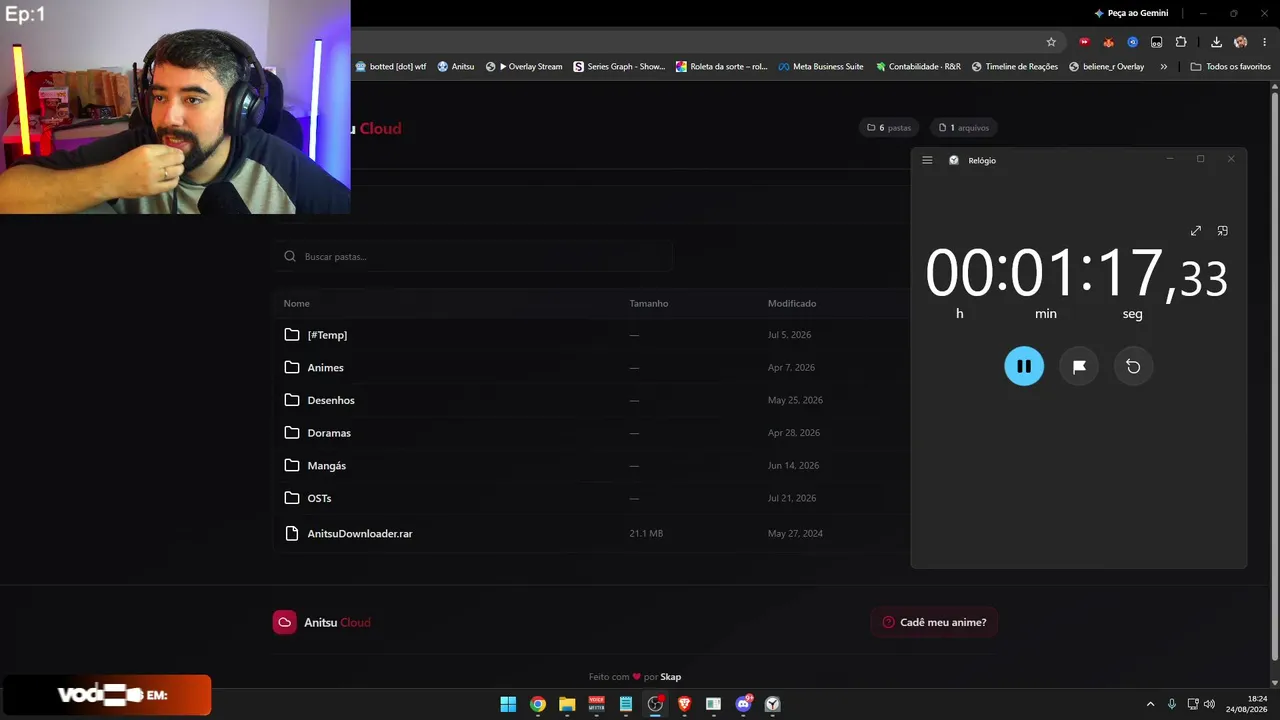1280x720 pixels.
Task: Click the red extension icon in toolbar
Action: (1084, 42)
